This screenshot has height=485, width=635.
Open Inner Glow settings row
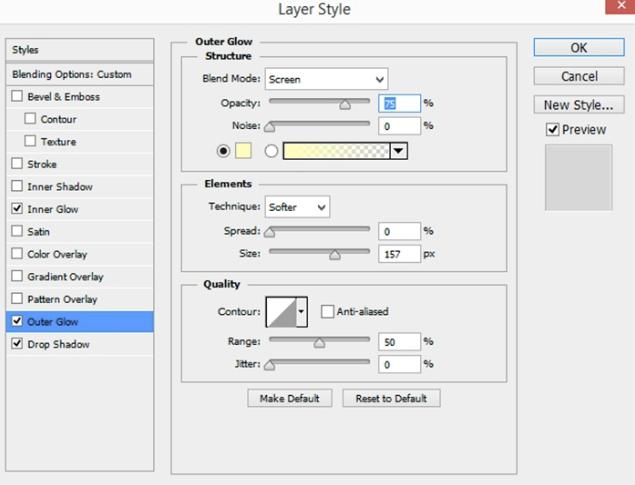pyautogui.click(x=80, y=209)
